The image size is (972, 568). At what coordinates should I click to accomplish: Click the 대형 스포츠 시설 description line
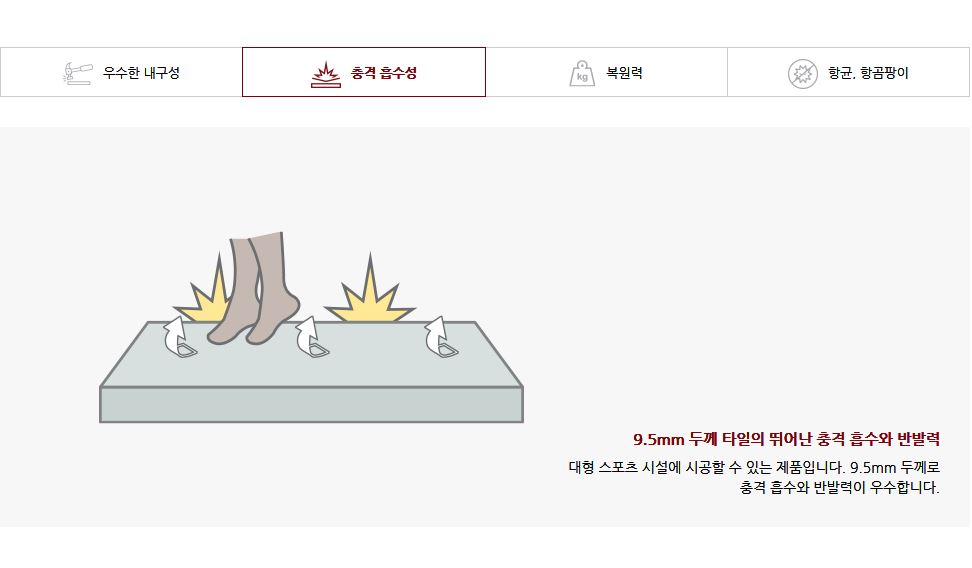[754, 467]
